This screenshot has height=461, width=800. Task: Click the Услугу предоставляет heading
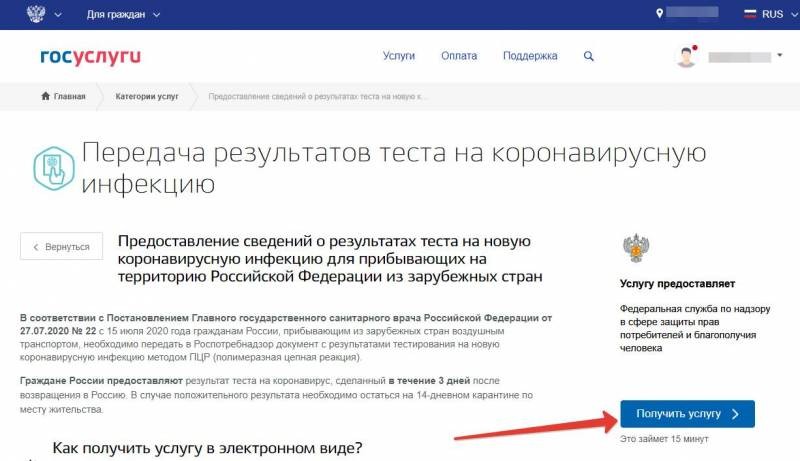click(x=678, y=284)
